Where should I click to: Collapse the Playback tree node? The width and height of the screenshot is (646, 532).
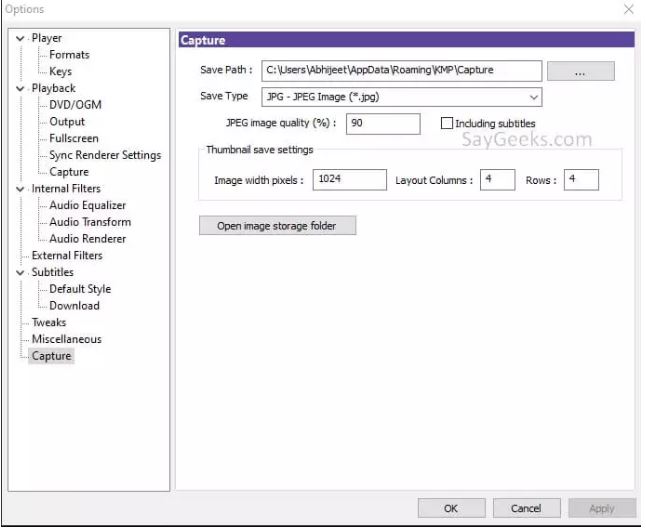(x=20, y=89)
